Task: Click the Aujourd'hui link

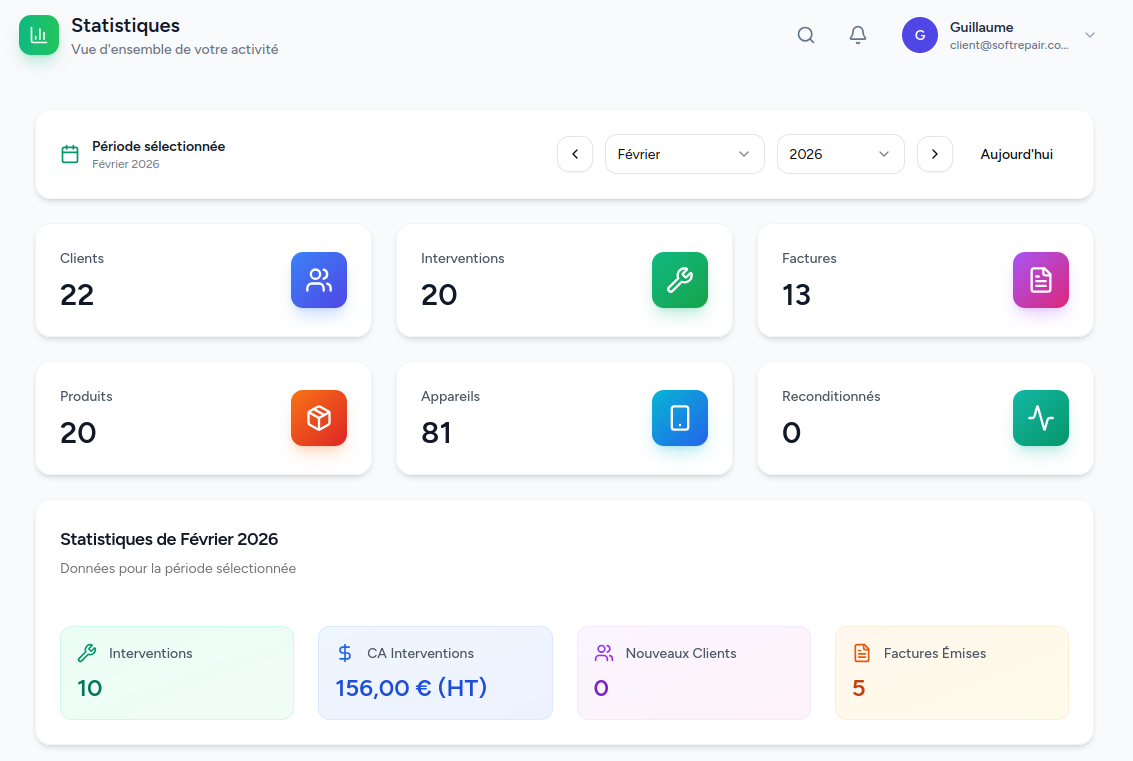Action: [x=1016, y=153]
